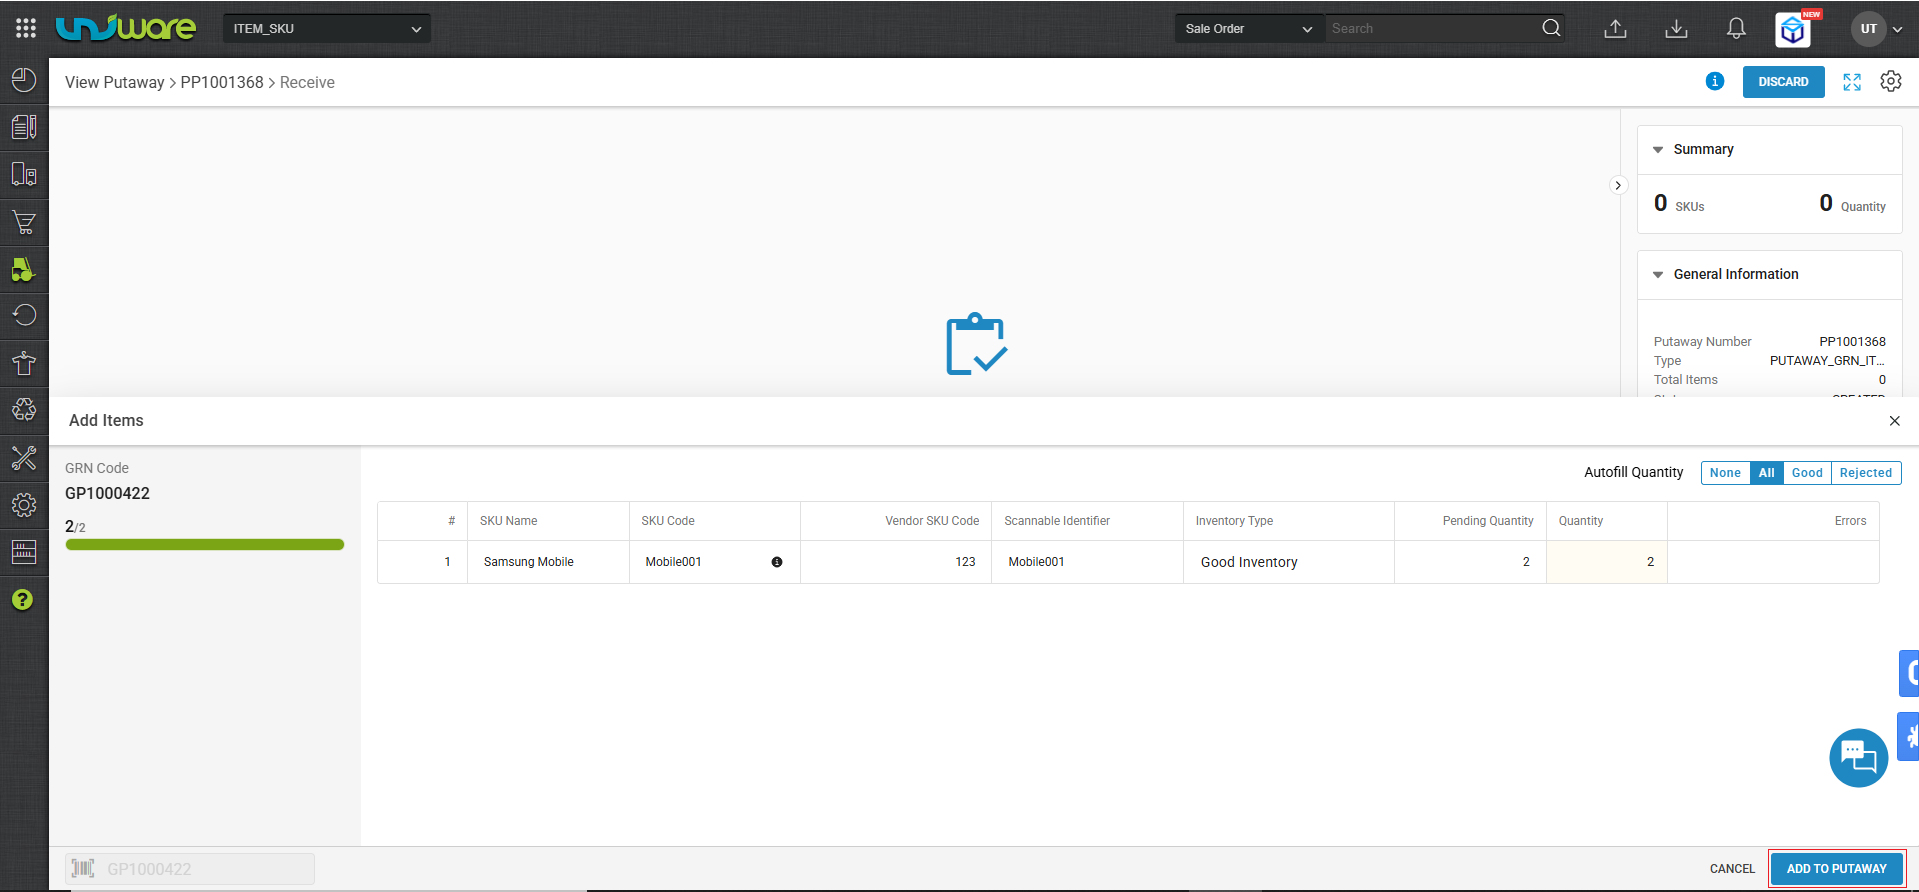1919x892 pixels.
Task: Open the UT user account menu
Action: pyautogui.click(x=1877, y=29)
